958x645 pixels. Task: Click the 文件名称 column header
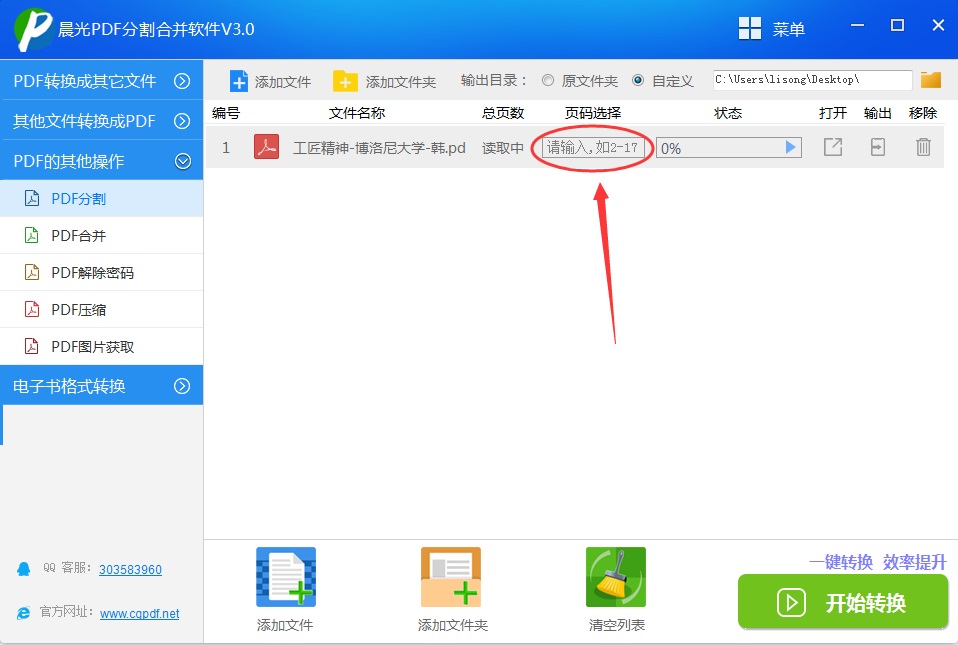click(x=357, y=113)
